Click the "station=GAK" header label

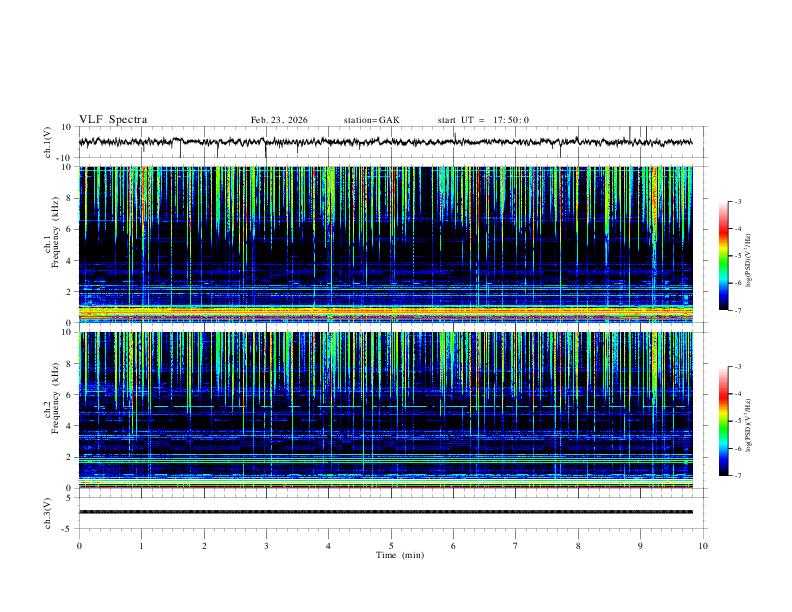[x=371, y=120]
